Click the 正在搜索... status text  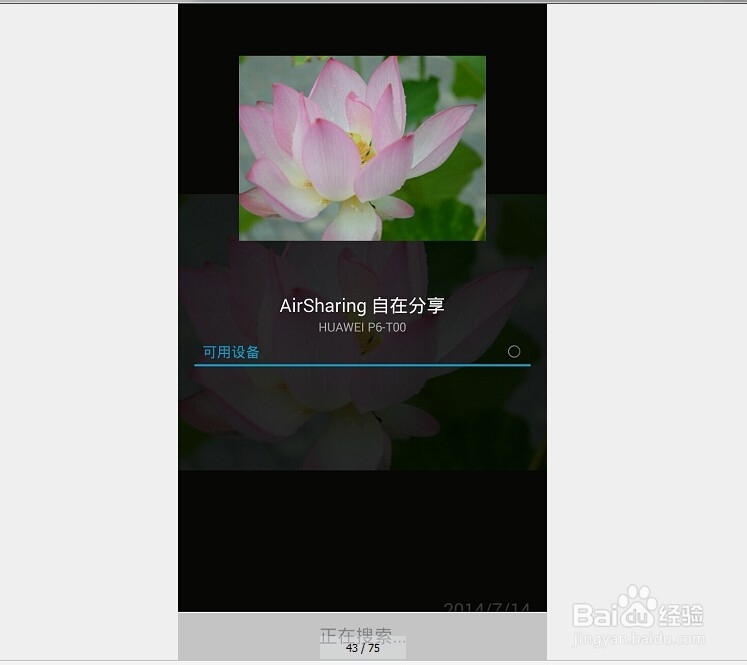(362, 635)
